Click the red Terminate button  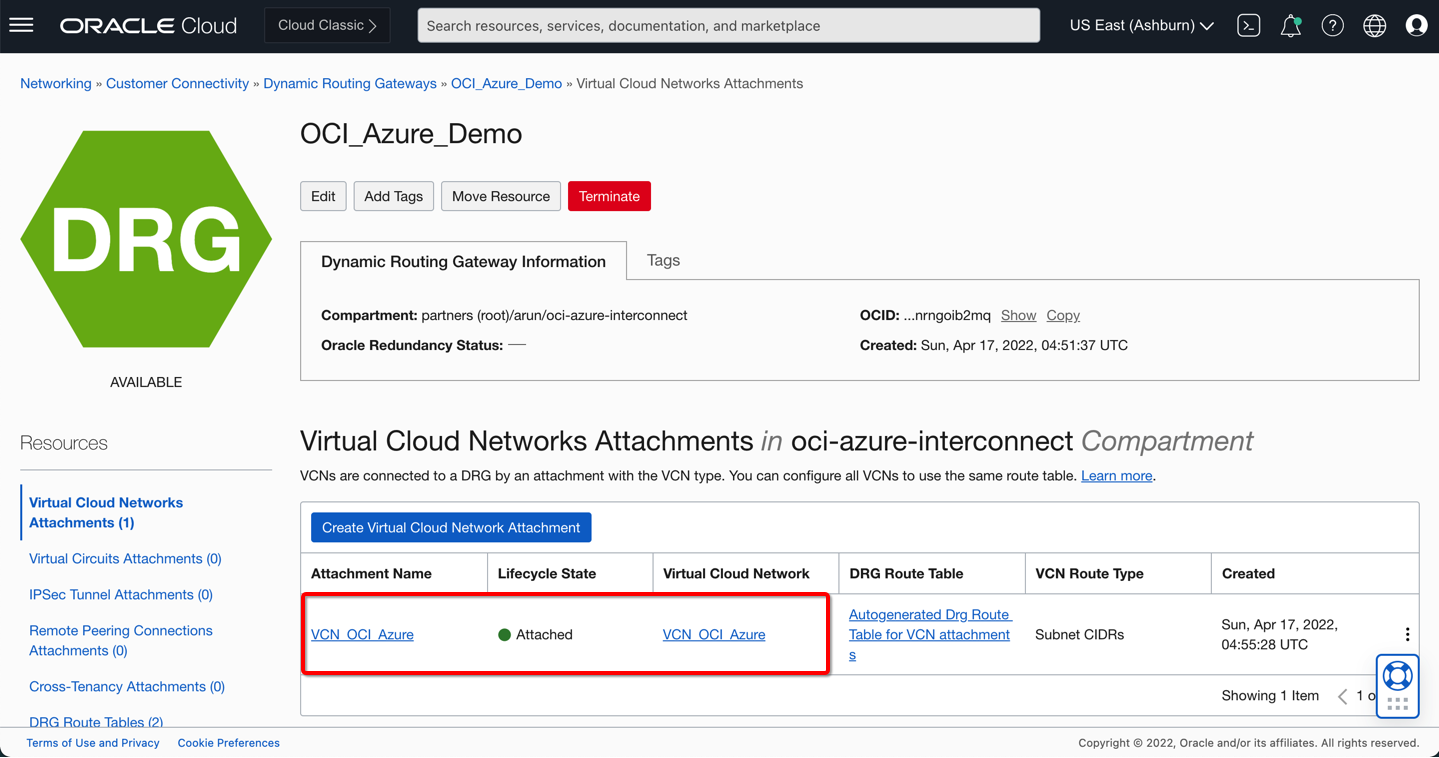[x=609, y=196]
